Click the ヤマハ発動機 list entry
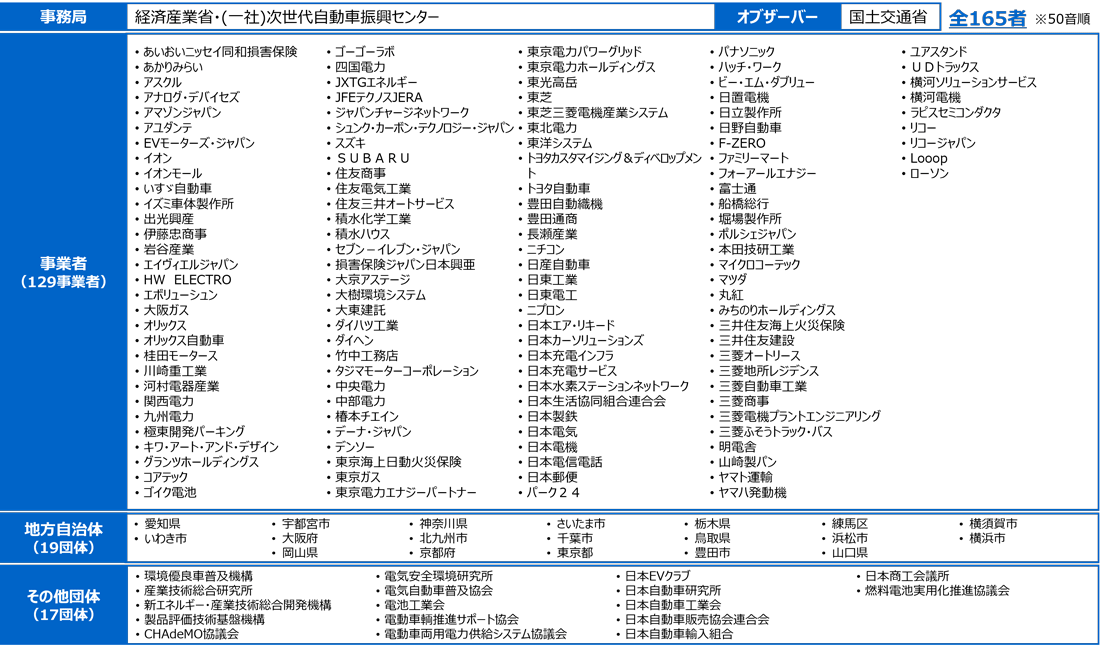 pos(752,492)
